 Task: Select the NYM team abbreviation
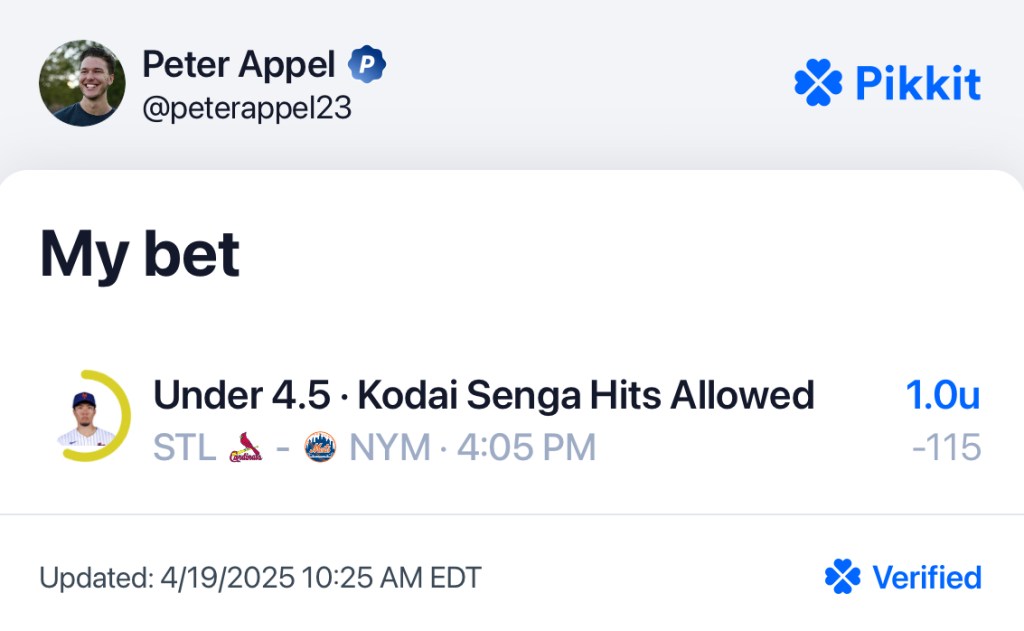coord(390,447)
